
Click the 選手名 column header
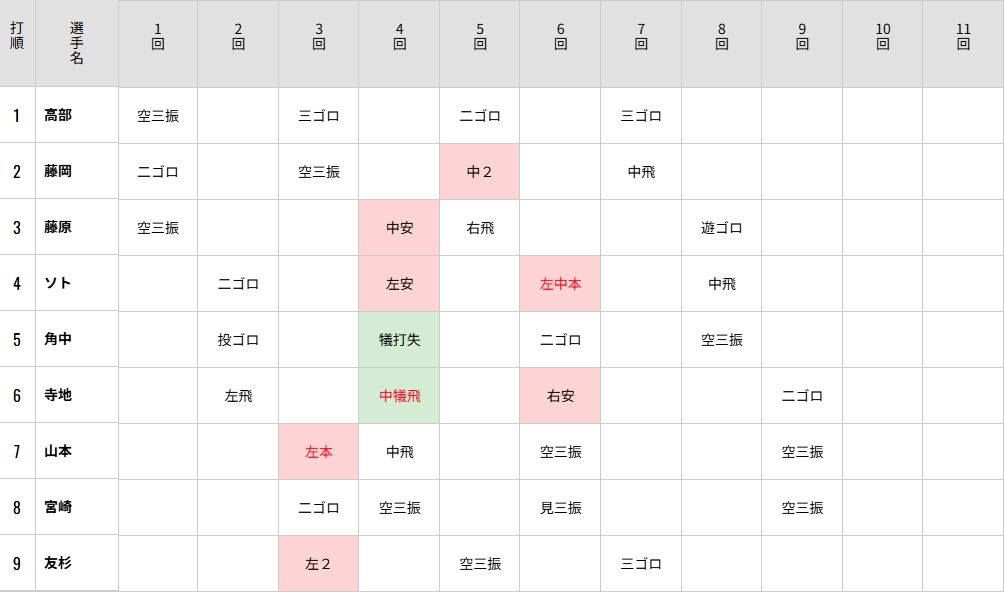[x=77, y=43]
